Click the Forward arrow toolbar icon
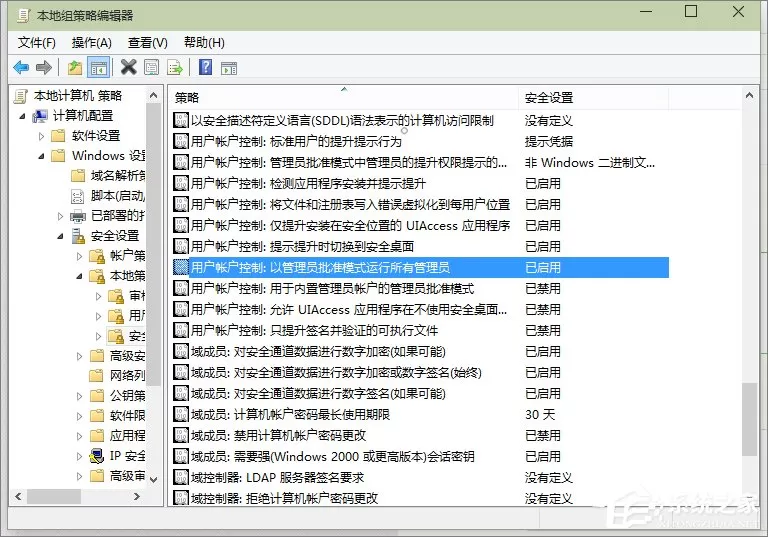The image size is (768, 537). pyautogui.click(x=44, y=67)
